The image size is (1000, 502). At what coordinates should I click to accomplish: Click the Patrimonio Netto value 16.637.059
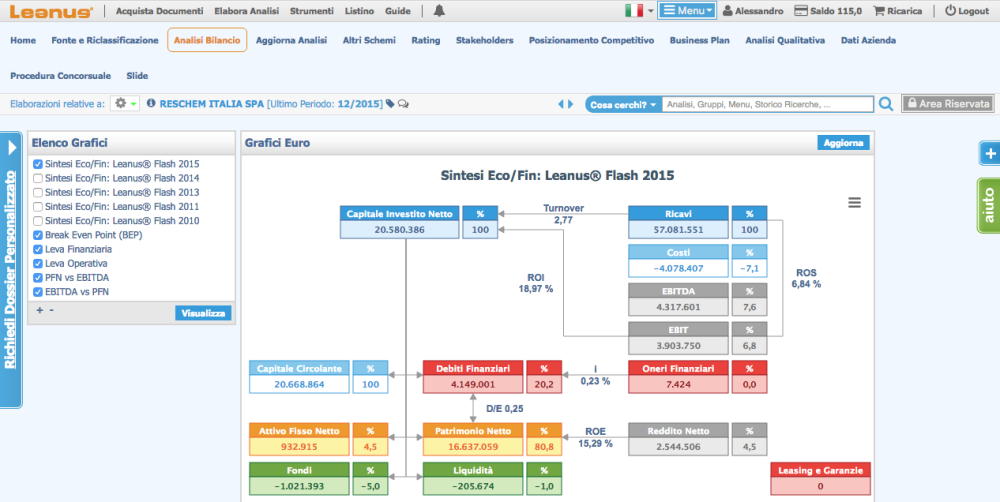[x=473, y=447]
